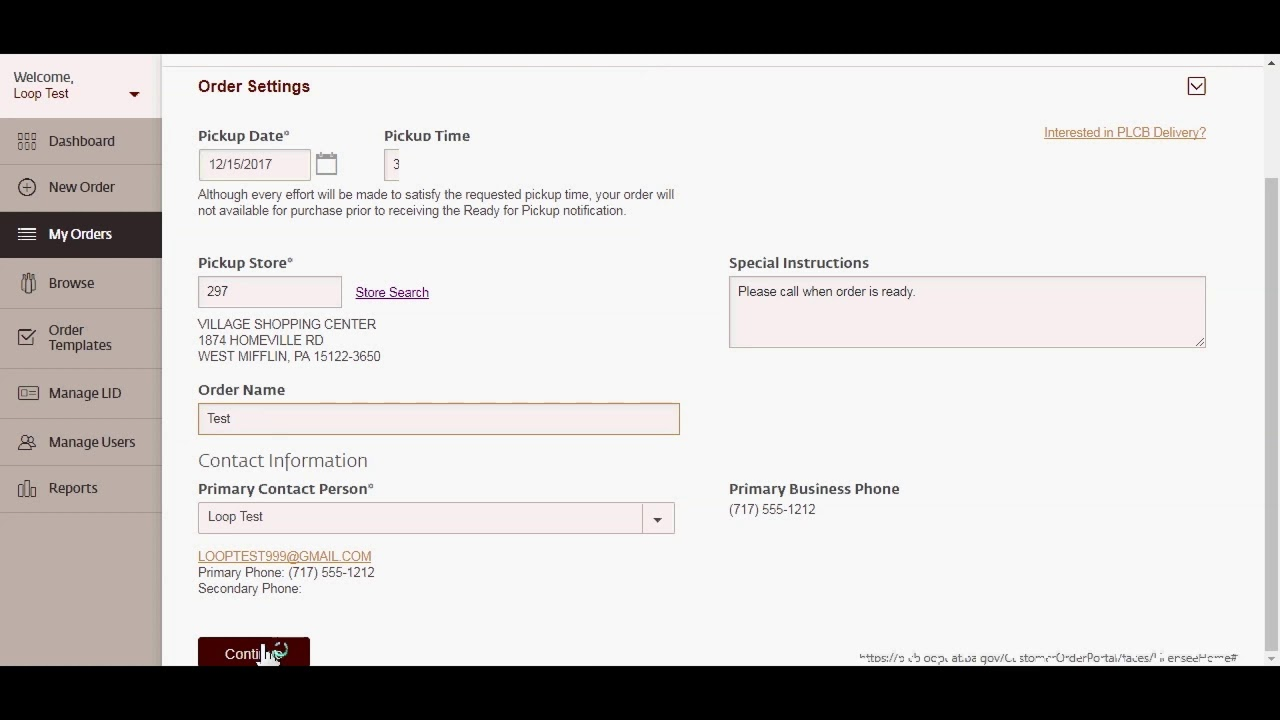1280x720 pixels.
Task: Expand the Welcome Loop Test account menu
Action: click(x=134, y=95)
